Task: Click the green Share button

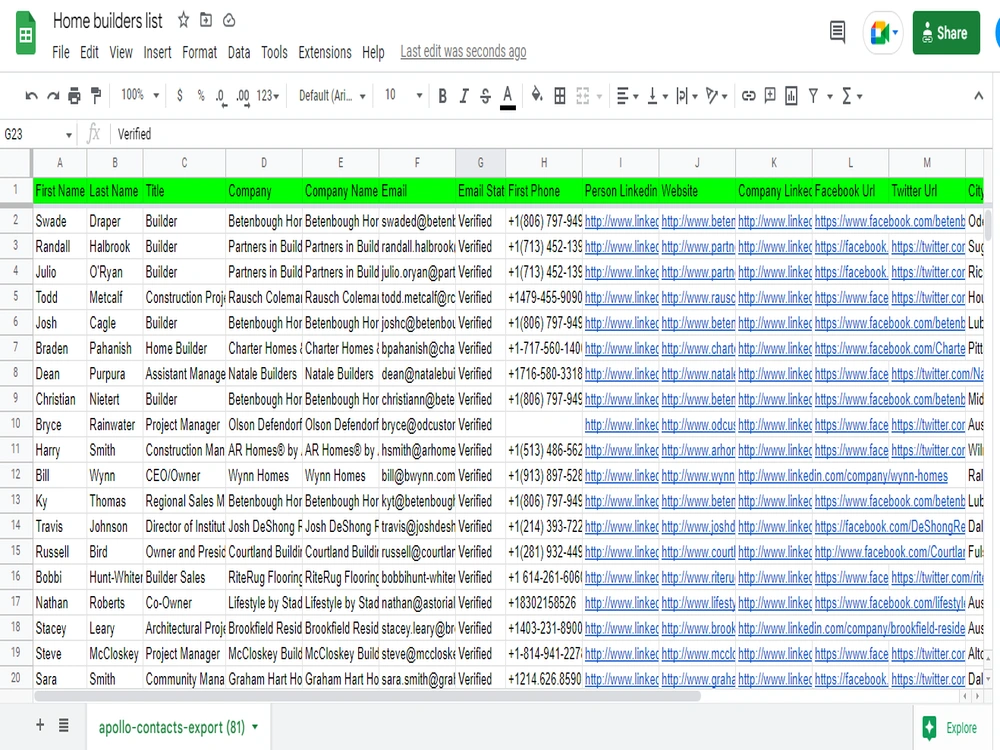Action: [946, 33]
